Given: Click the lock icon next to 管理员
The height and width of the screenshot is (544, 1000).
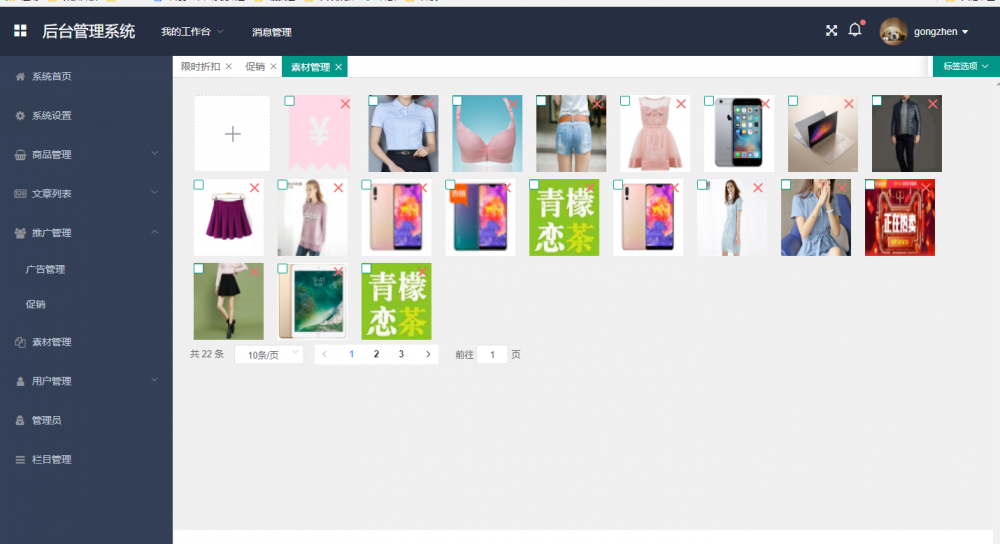Looking at the screenshot, I should click(x=20, y=420).
